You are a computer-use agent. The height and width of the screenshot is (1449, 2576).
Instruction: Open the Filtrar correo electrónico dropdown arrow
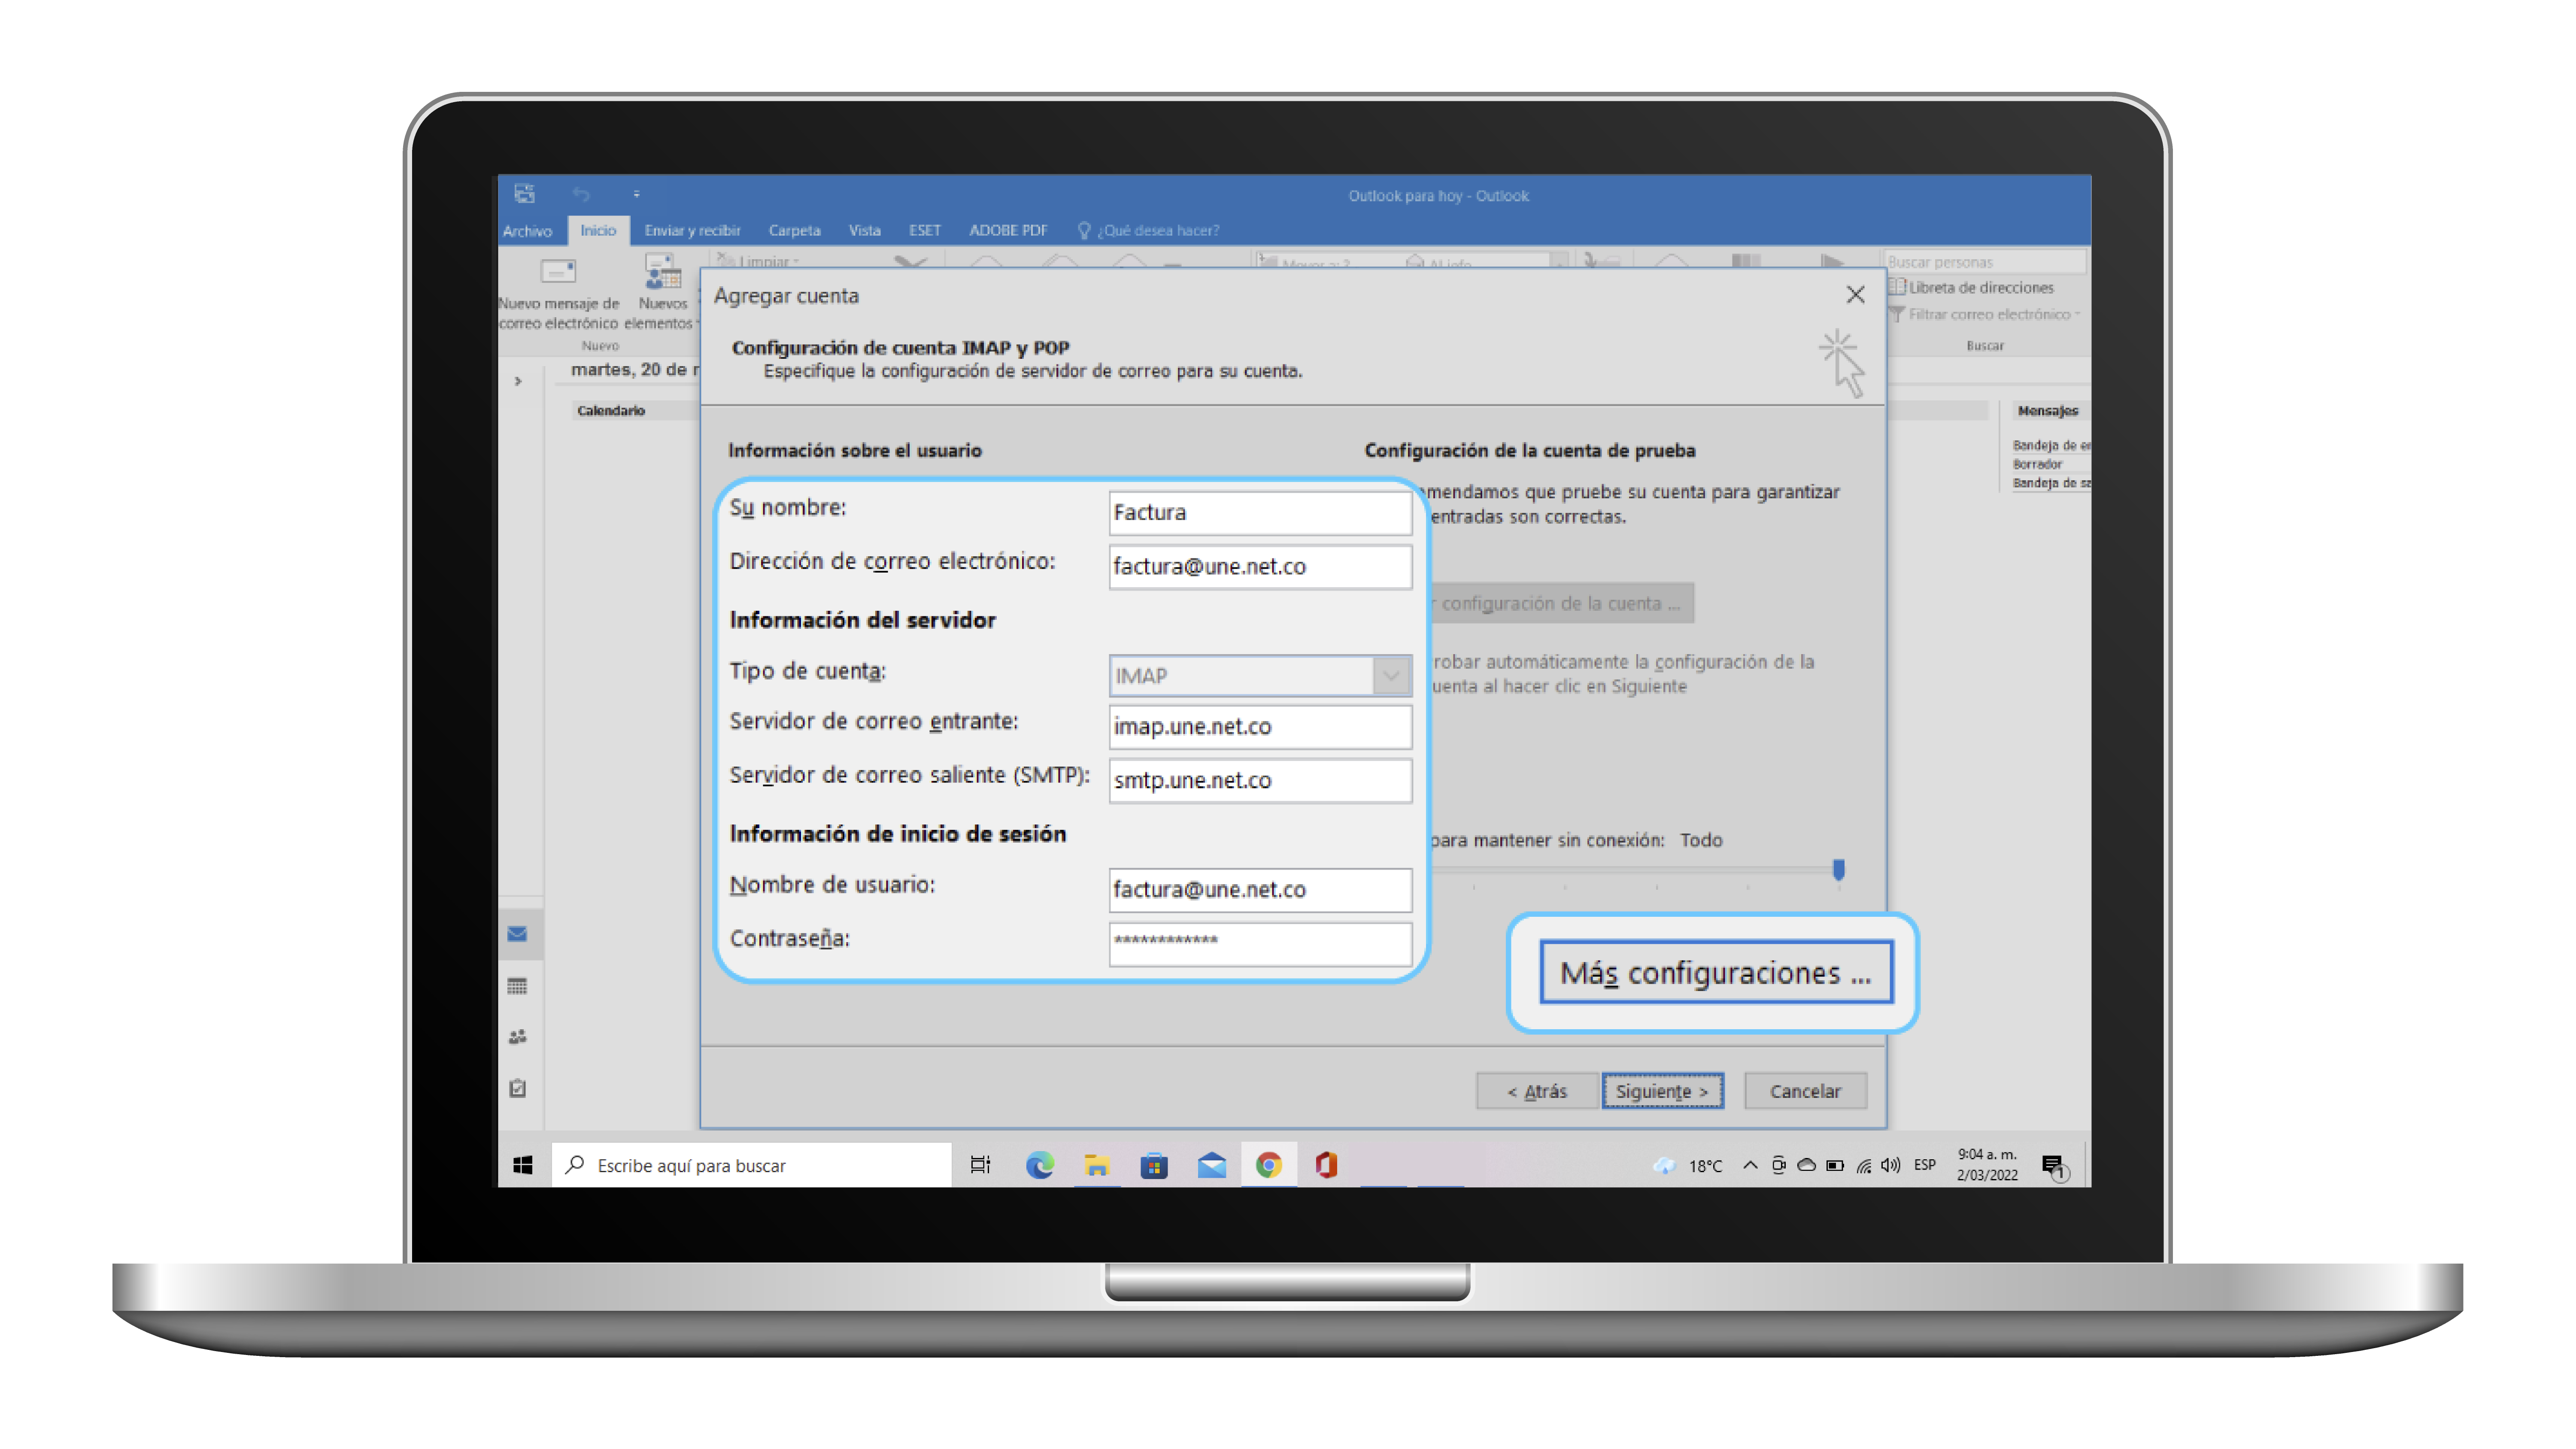tap(2077, 314)
